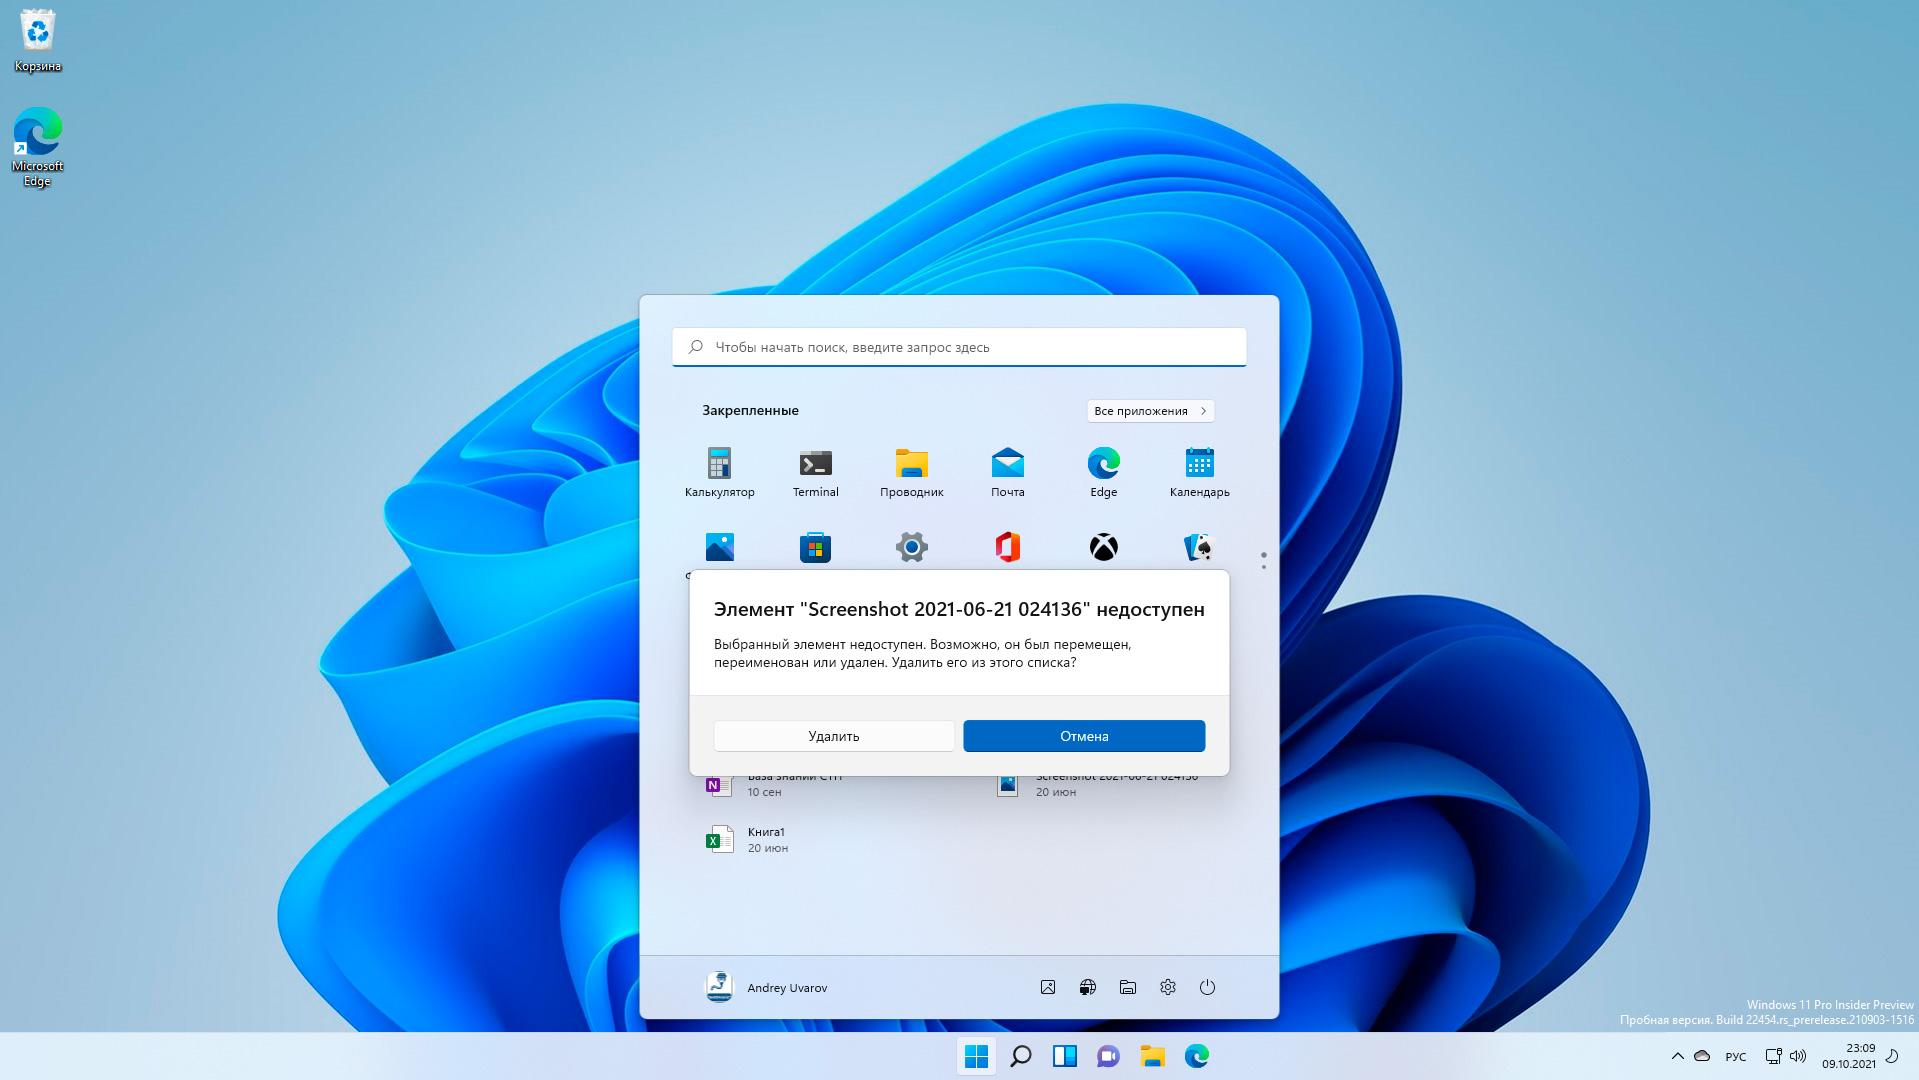Open the Xbox pinned app
Screen dimensions: 1919x1080
click(1103, 547)
